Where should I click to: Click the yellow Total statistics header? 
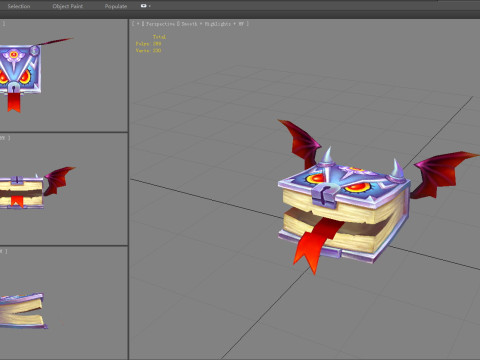click(x=159, y=37)
